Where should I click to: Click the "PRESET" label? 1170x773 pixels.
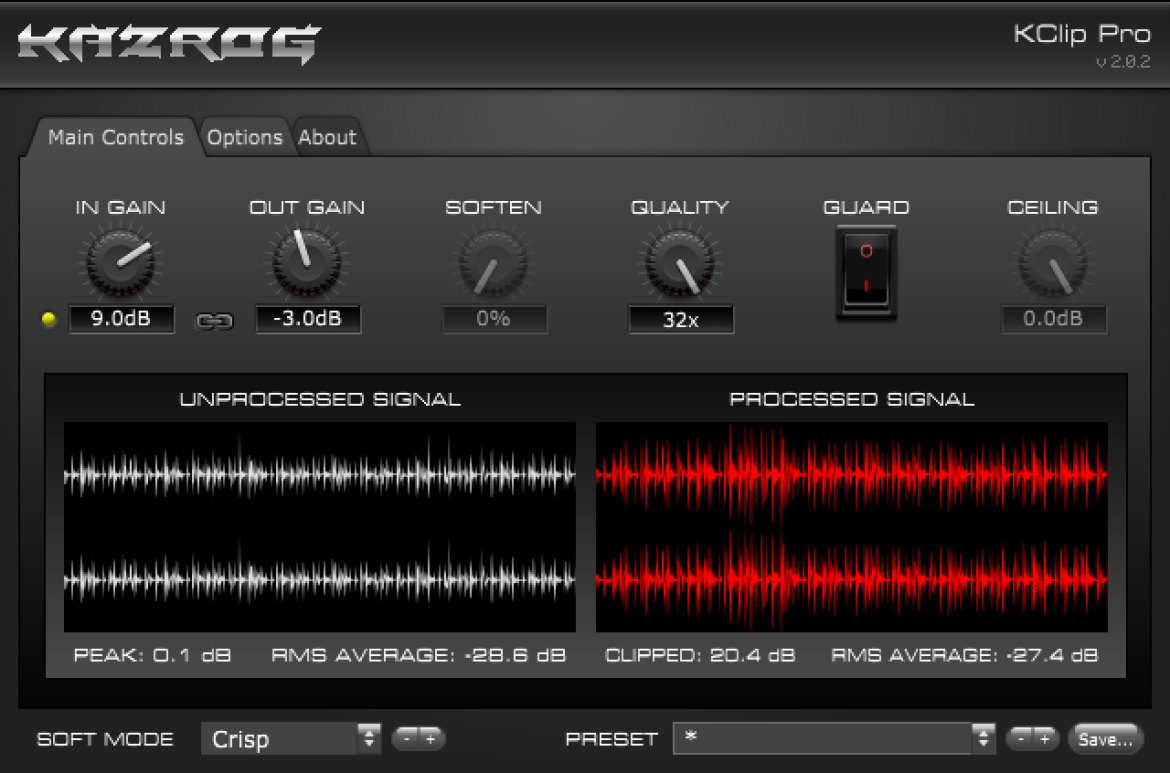tap(612, 739)
